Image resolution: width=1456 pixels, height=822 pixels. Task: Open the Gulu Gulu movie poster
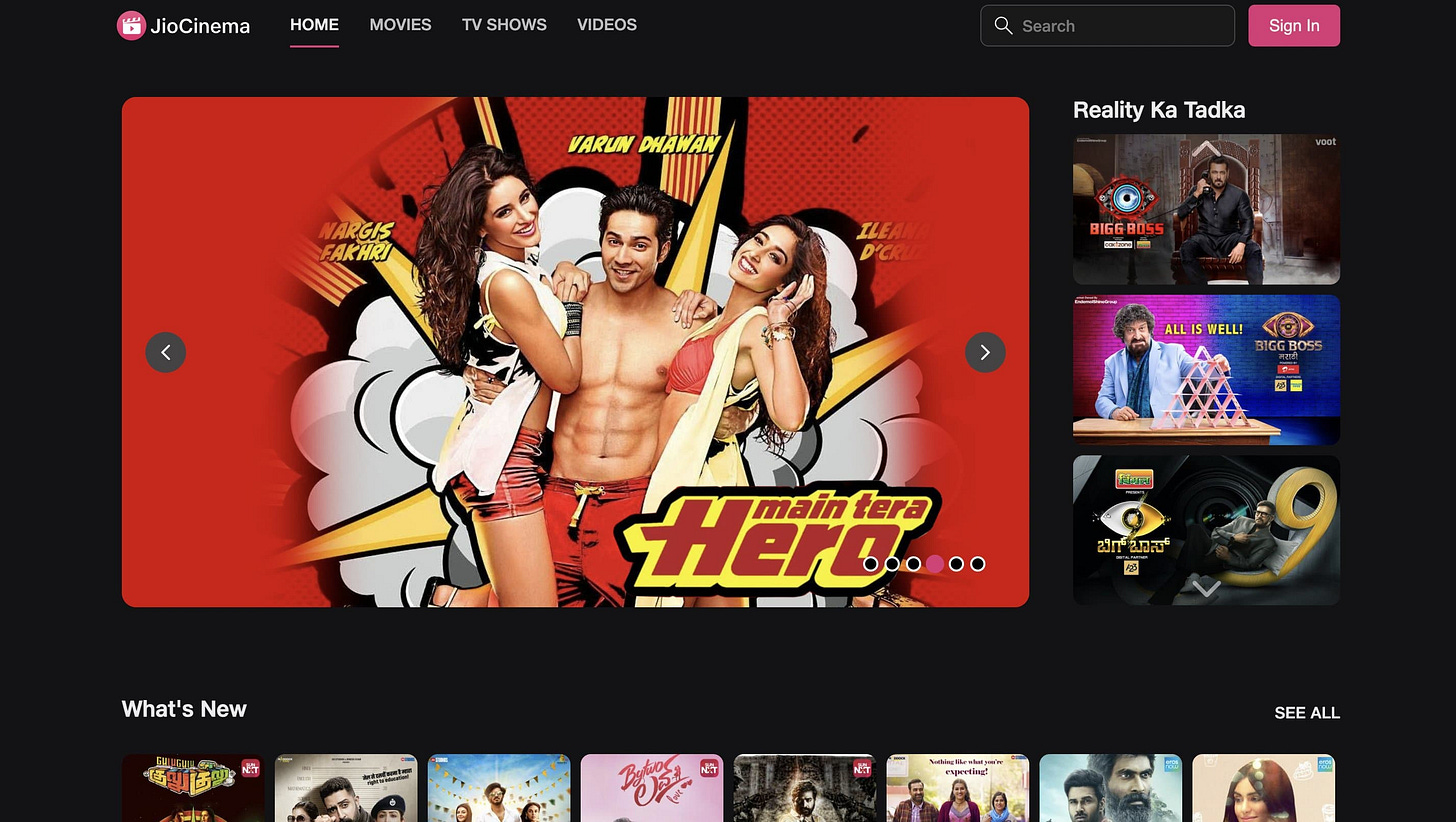tap(193, 788)
